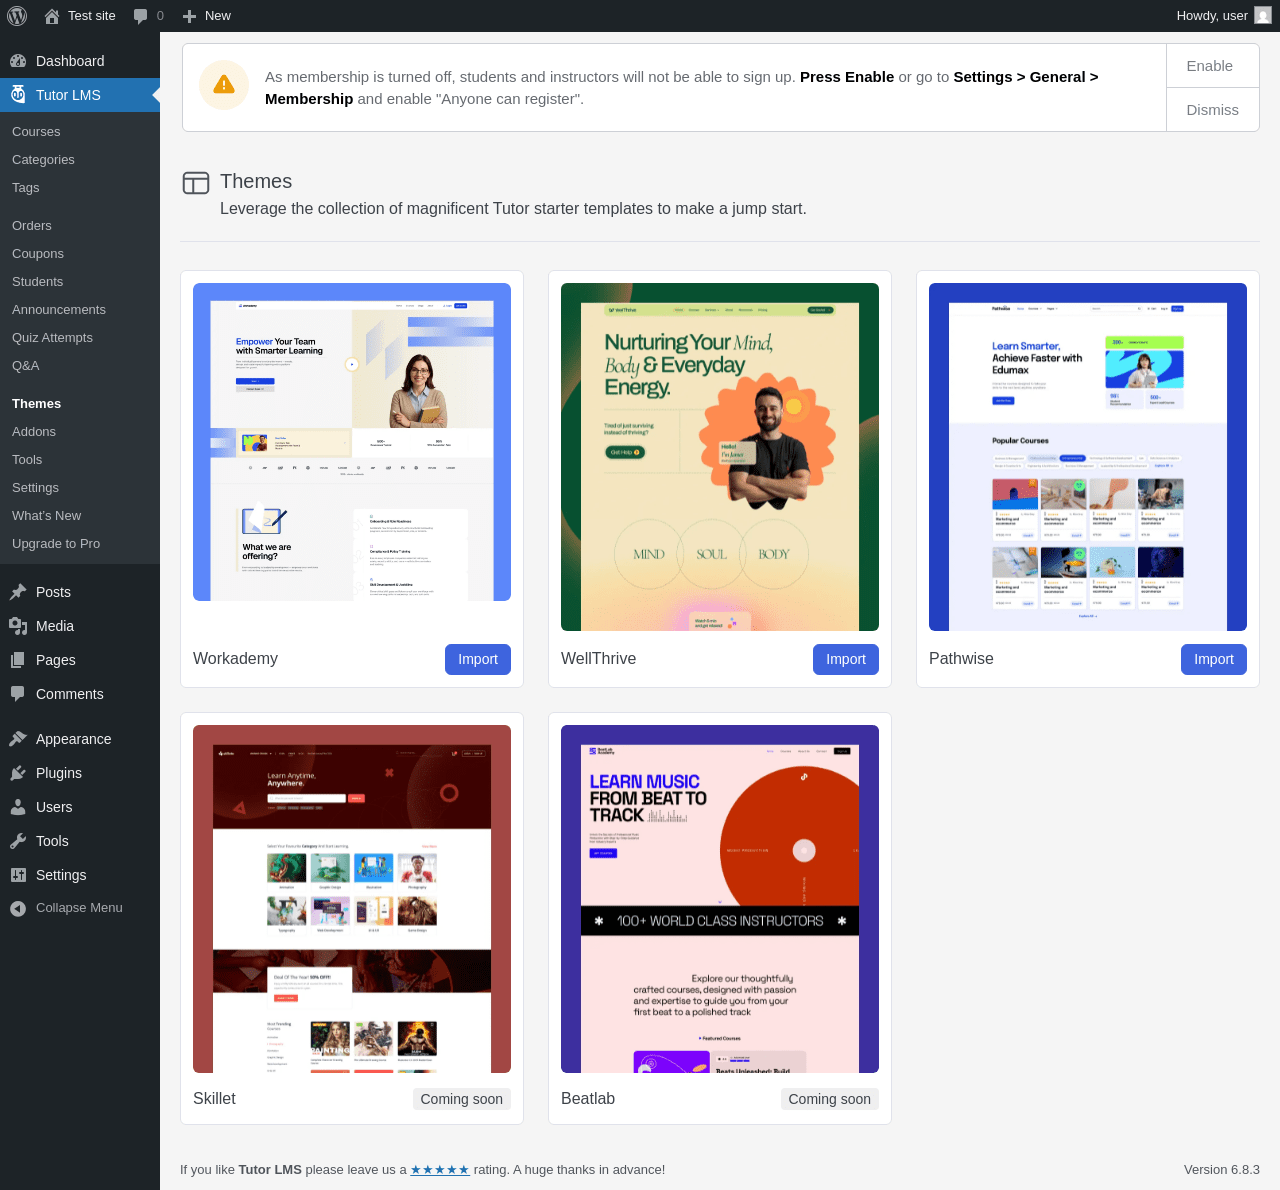Open the WellThrive theme preview thumbnail
1280x1190 pixels.
(720, 457)
